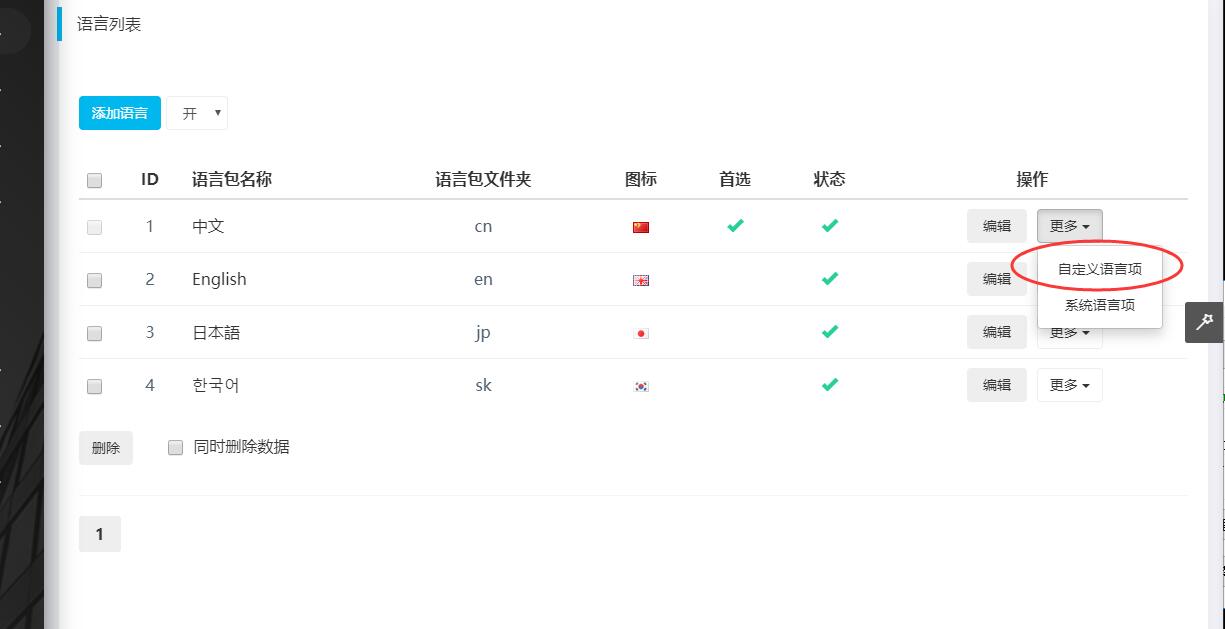Click the South Korea flag icon
Viewport: 1225px width, 629px height.
click(641, 386)
